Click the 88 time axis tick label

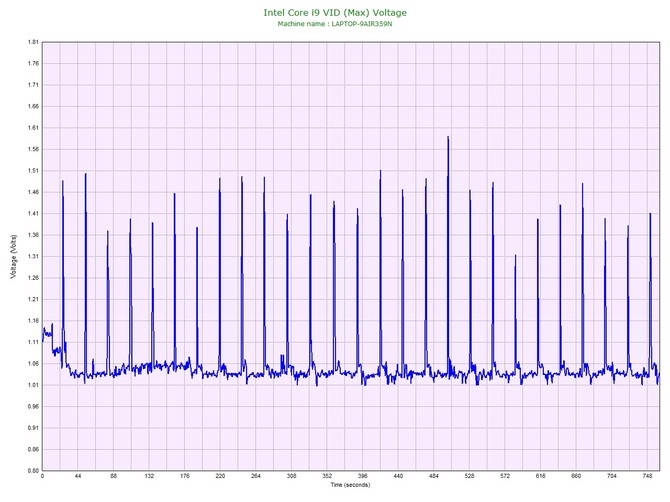click(113, 476)
